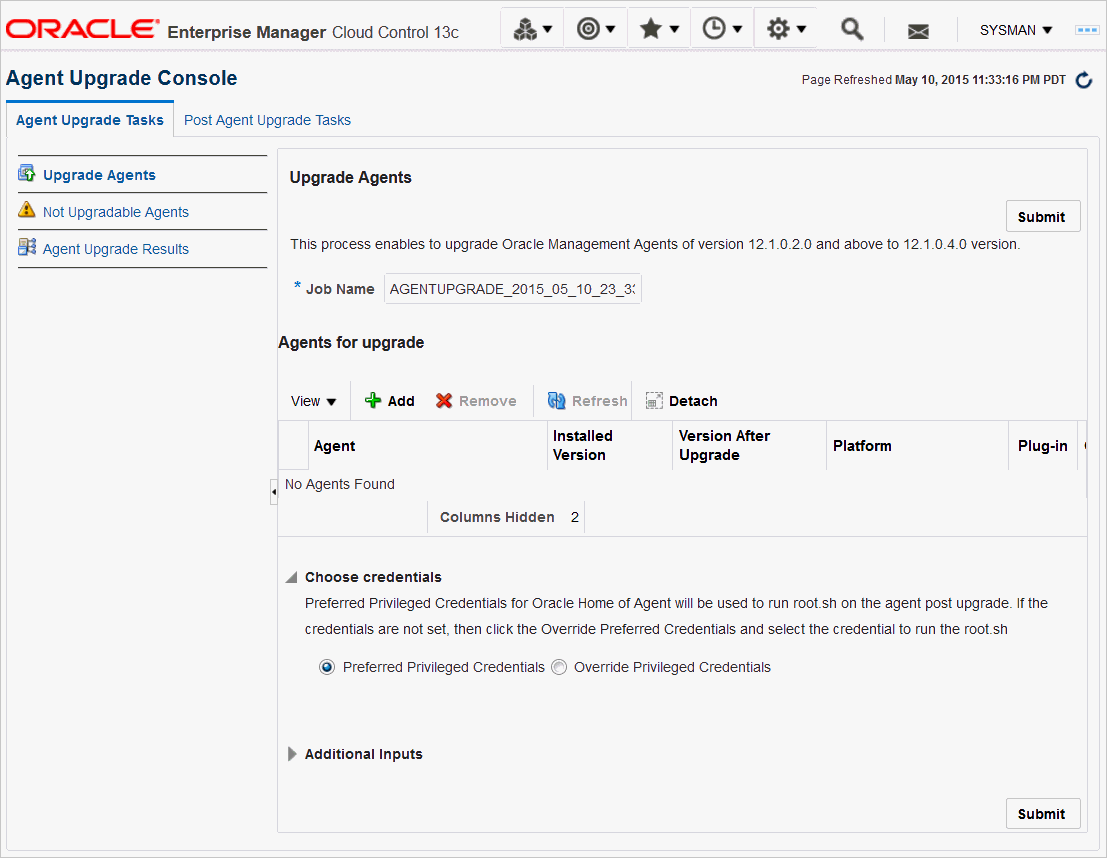Open the Not Upgradable Agents link
Screen dimensions: 1107x858
(x=116, y=212)
